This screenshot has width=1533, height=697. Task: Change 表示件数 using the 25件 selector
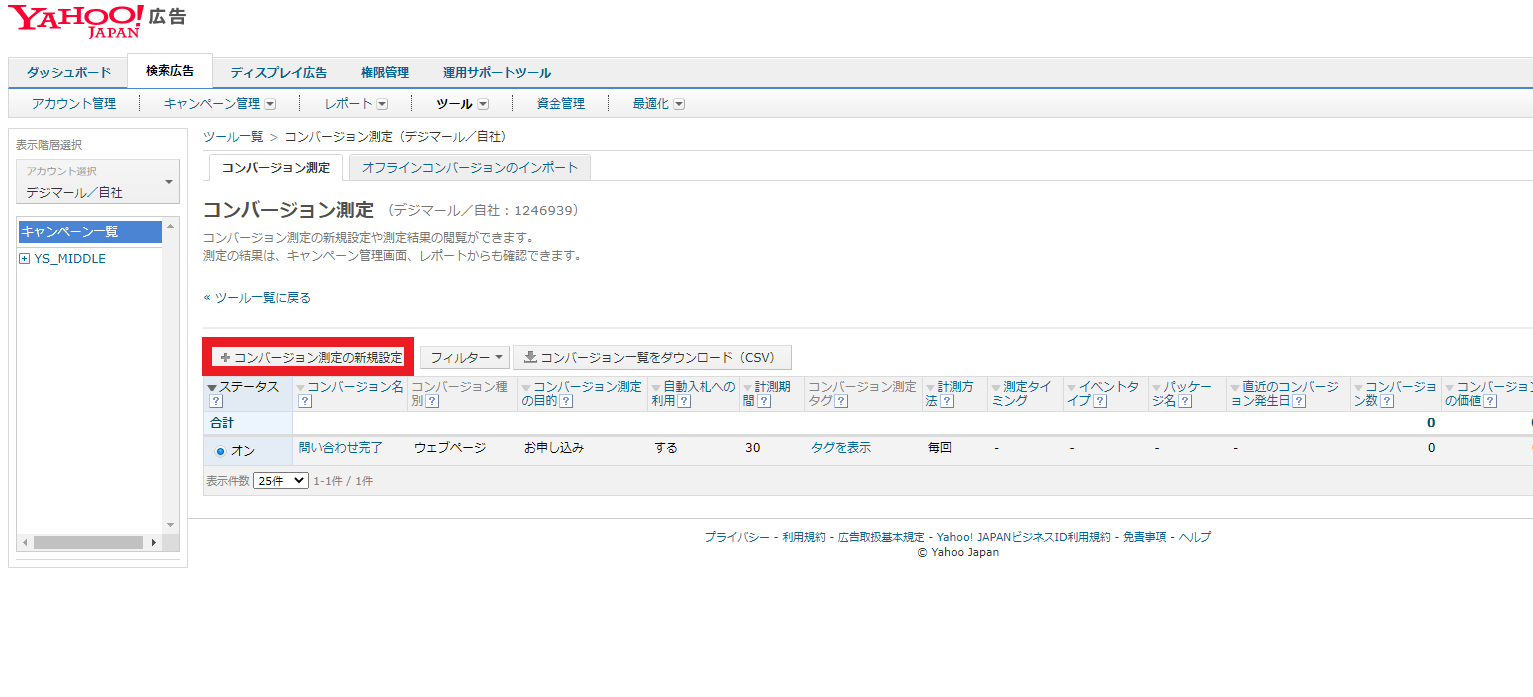coord(280,481)
